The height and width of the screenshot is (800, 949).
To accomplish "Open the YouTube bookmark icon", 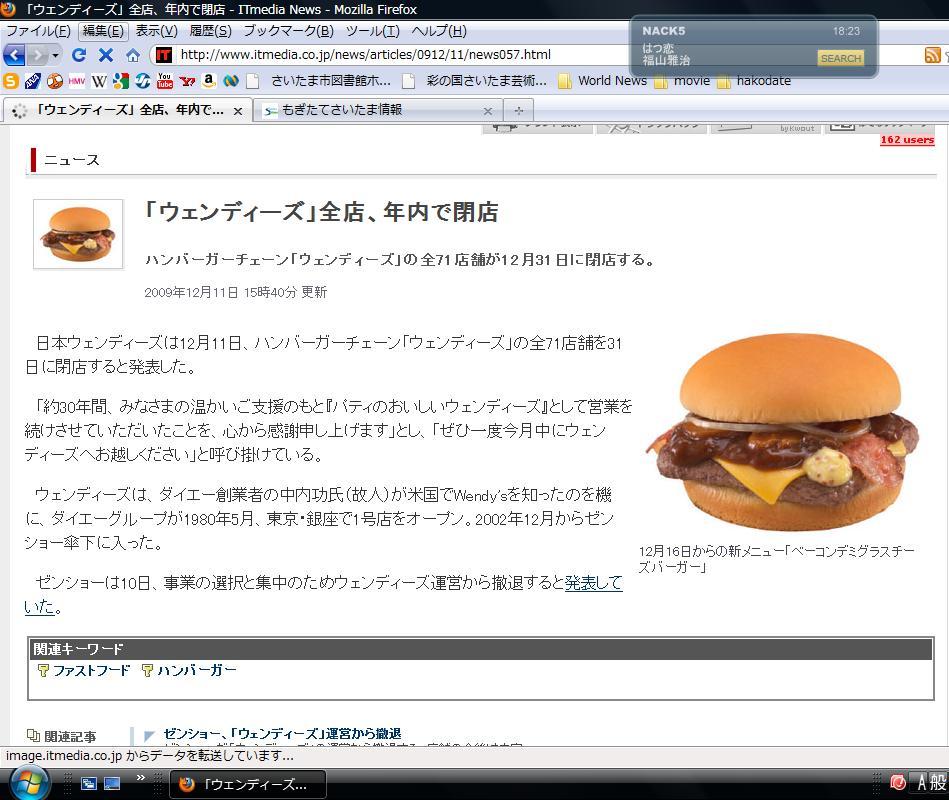I will (165, 80).
